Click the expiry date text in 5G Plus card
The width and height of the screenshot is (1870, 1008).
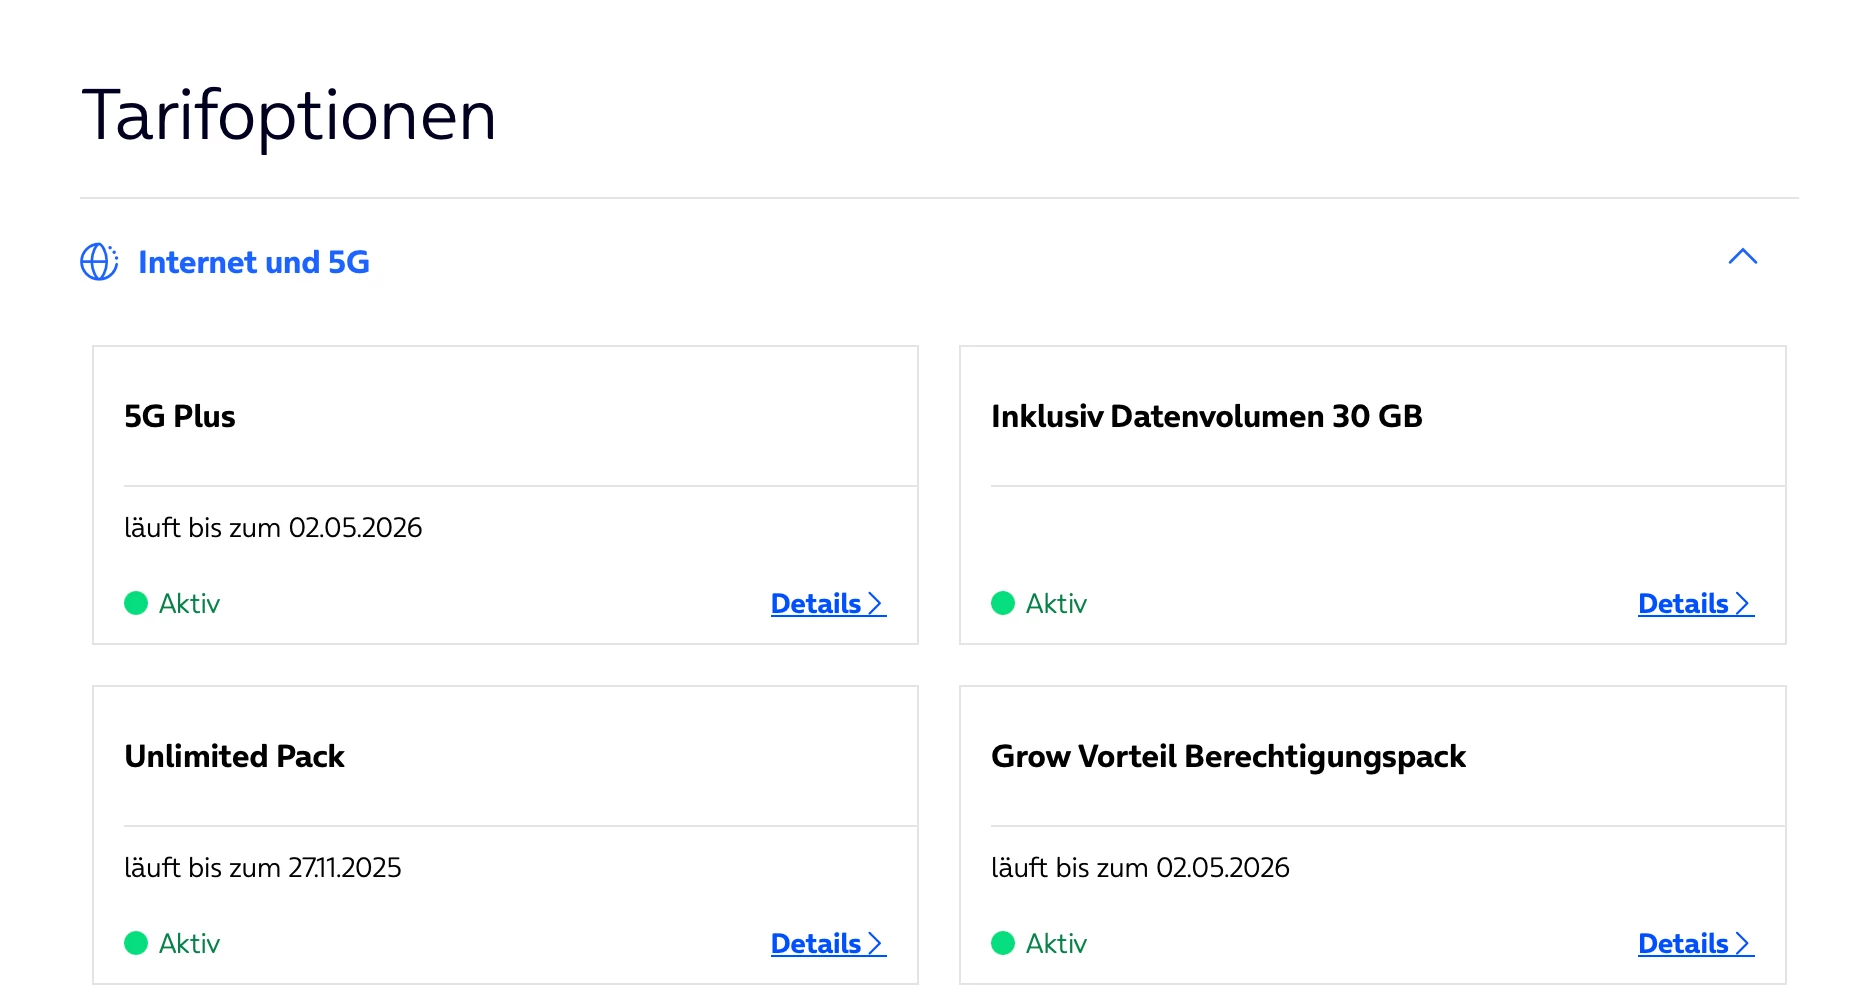[x=273, y=528]
